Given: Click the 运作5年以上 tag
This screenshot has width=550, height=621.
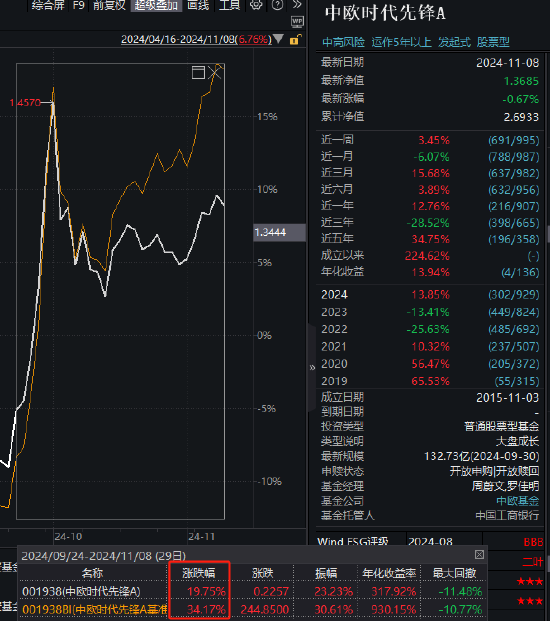Looking at the screenshot, I should coord(401,42).
